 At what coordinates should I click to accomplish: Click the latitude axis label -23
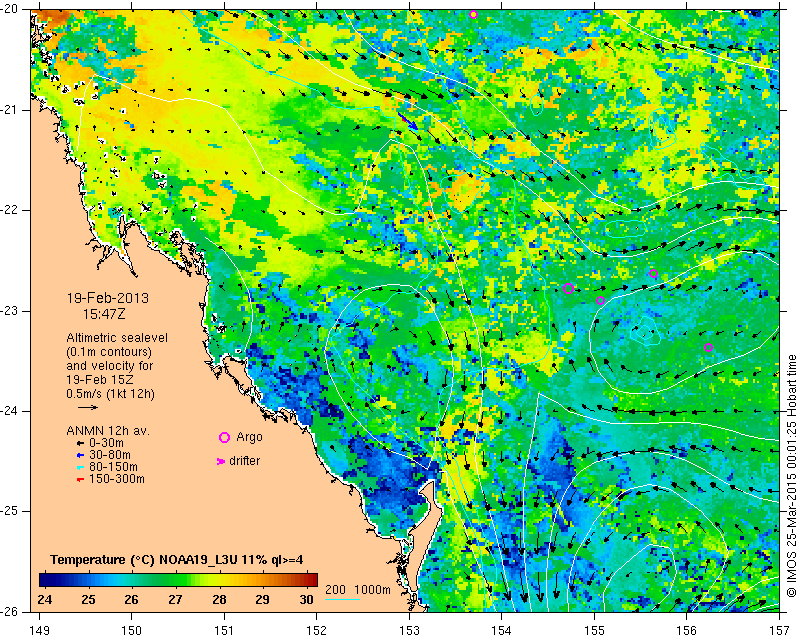tap(11, 311)
